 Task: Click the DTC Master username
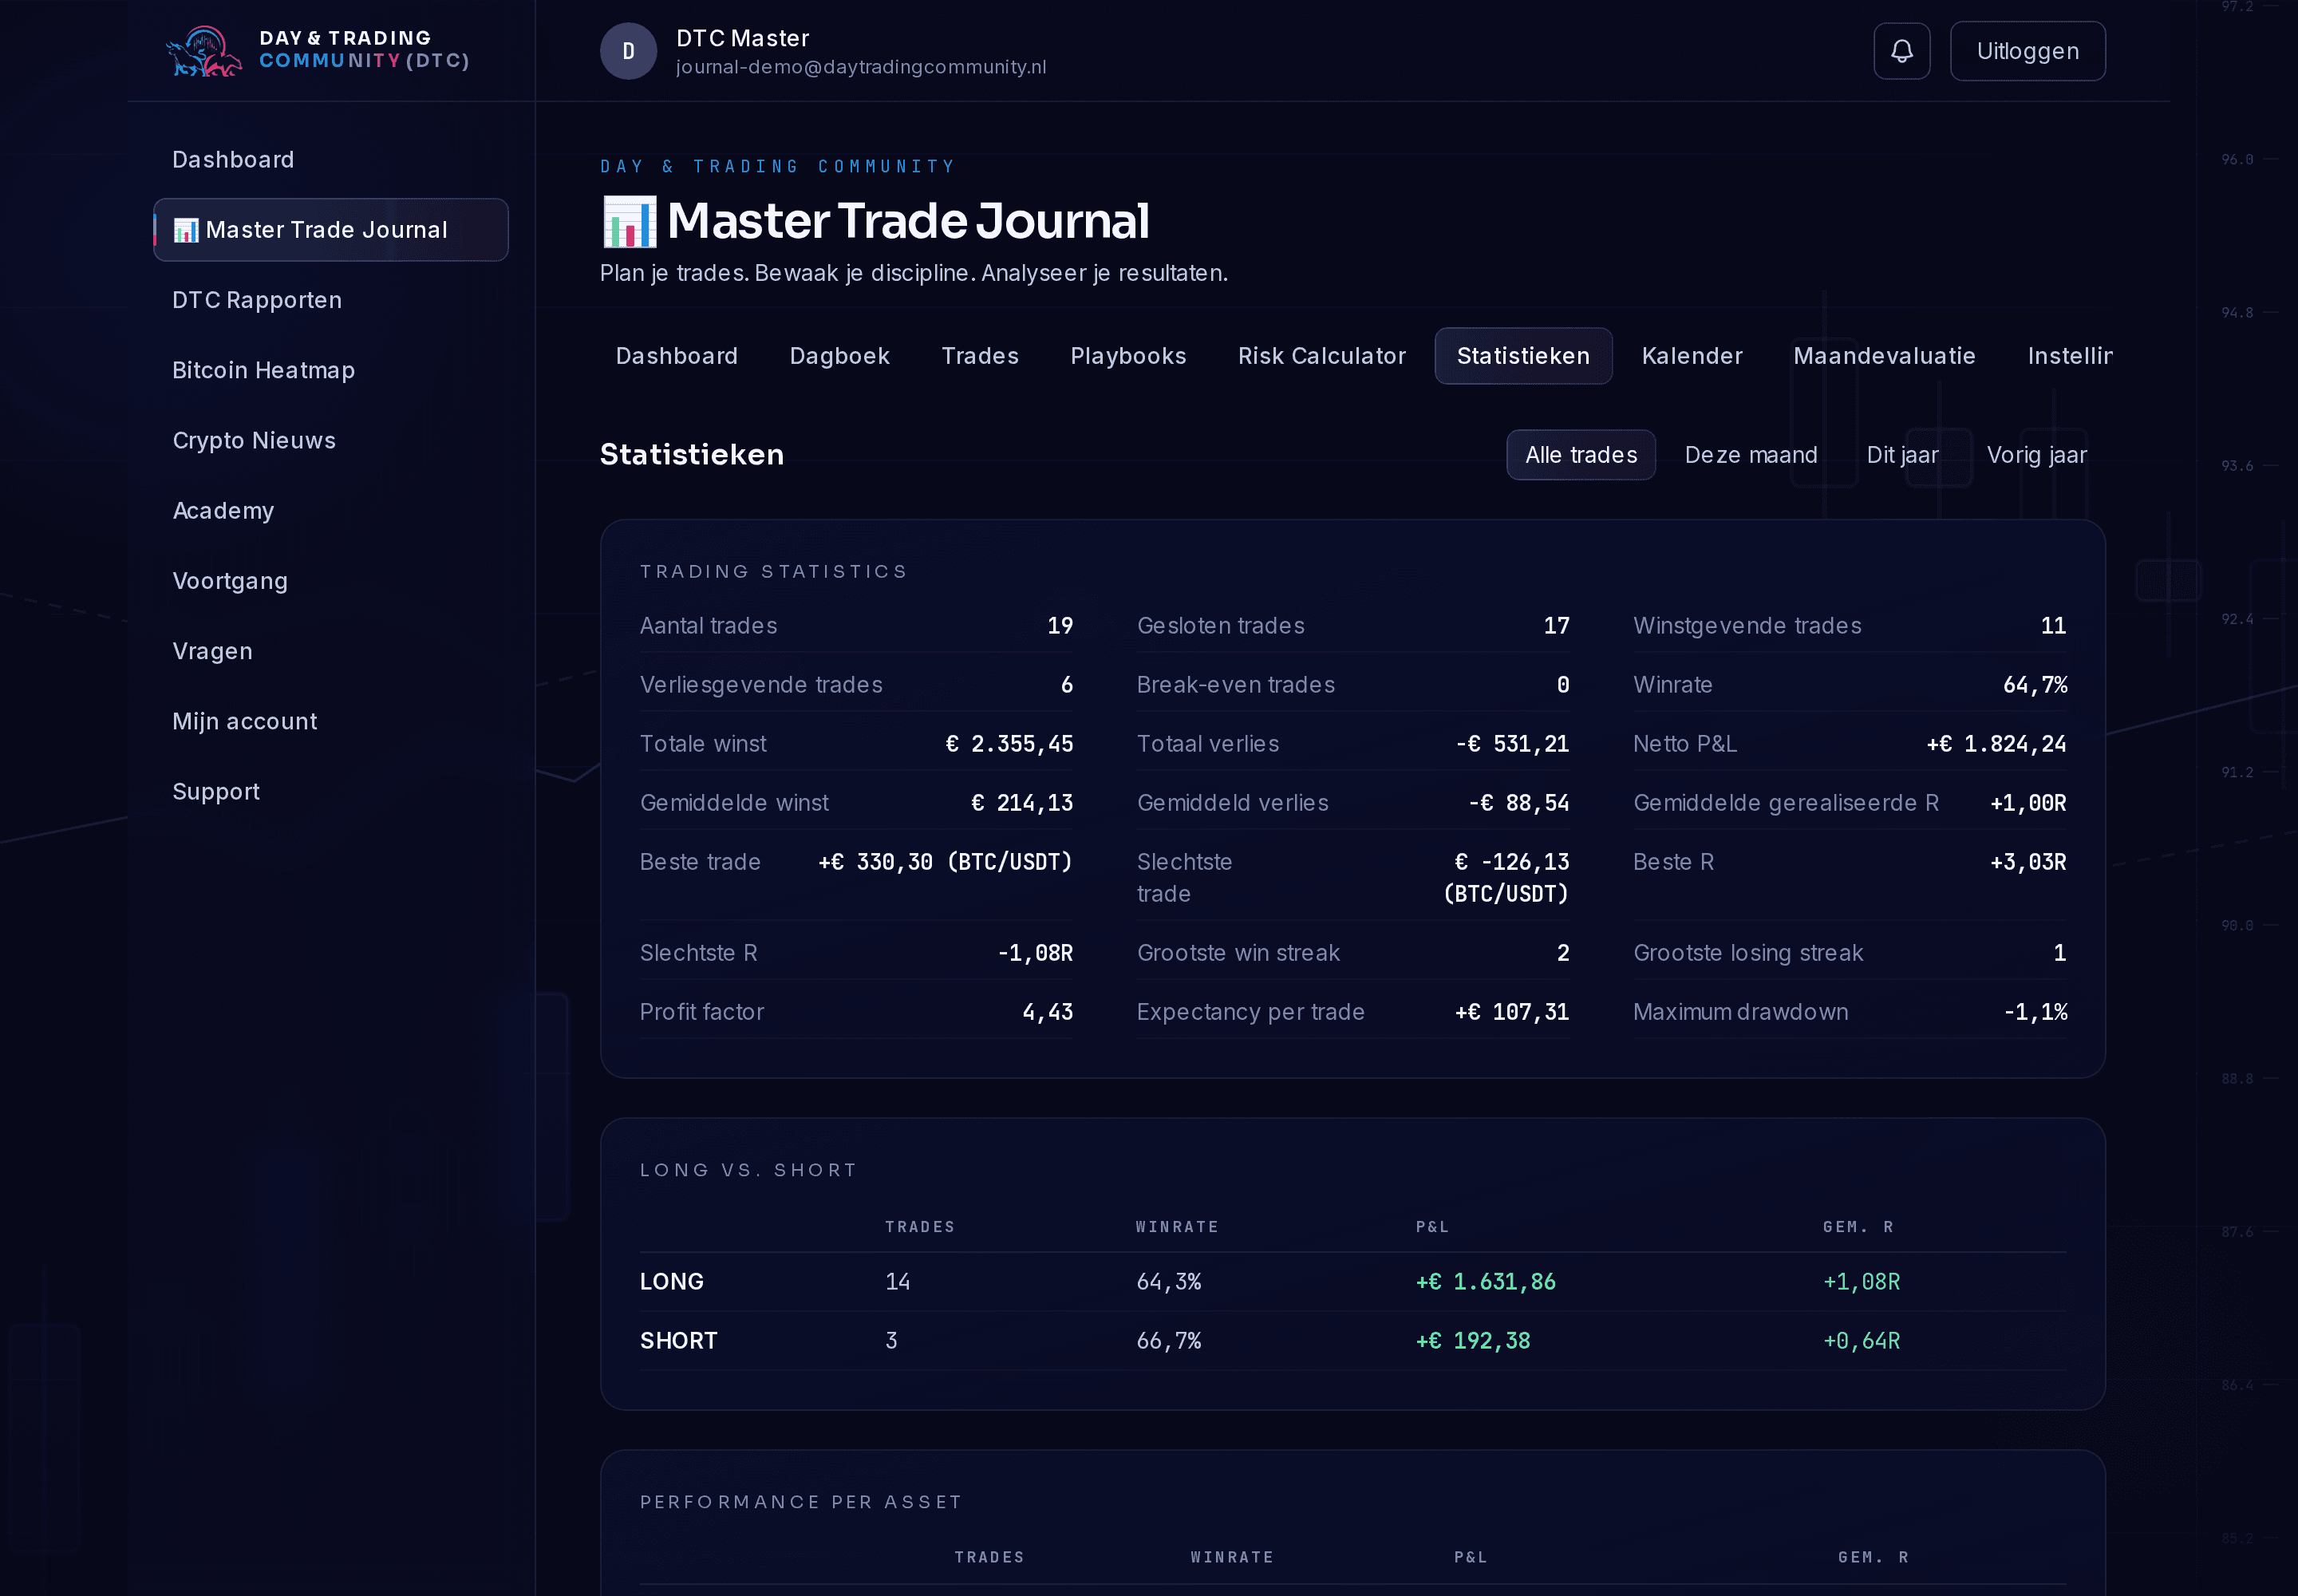[x=742, y=38]
